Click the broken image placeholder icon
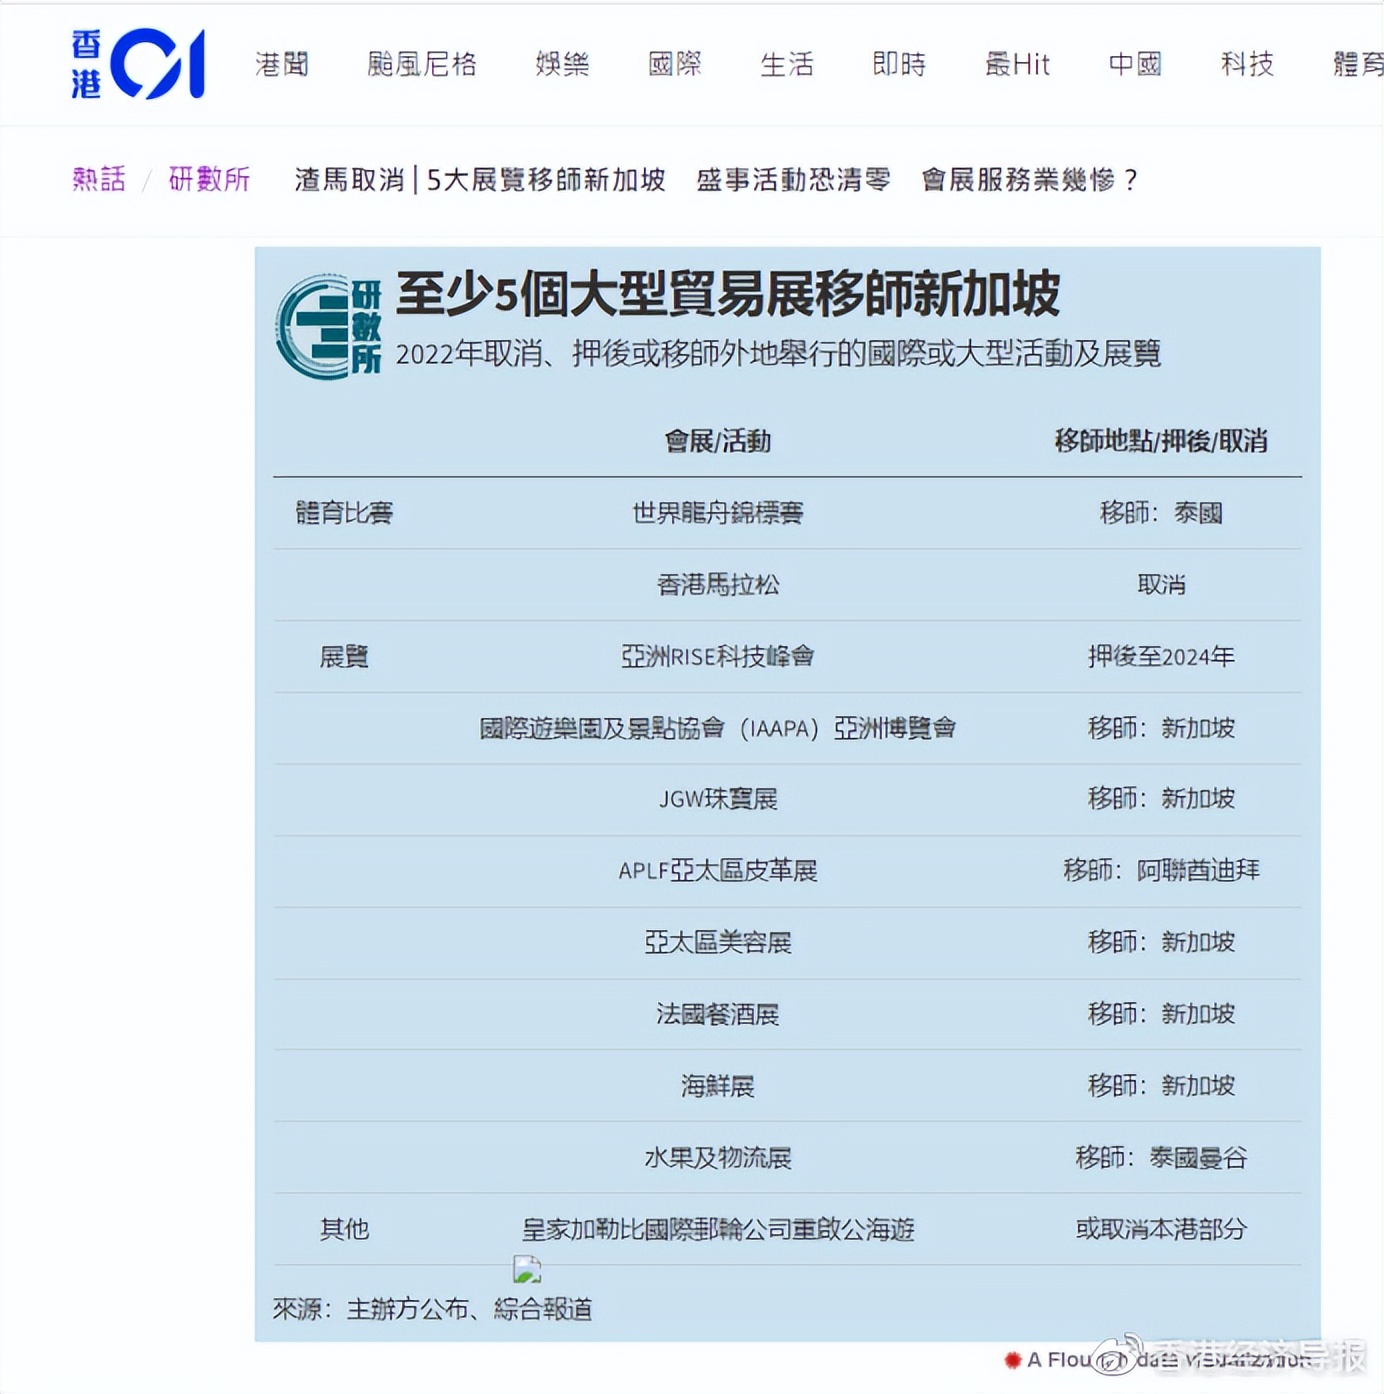Viewport: 1384px width, 1394px height. (528, 1270)
